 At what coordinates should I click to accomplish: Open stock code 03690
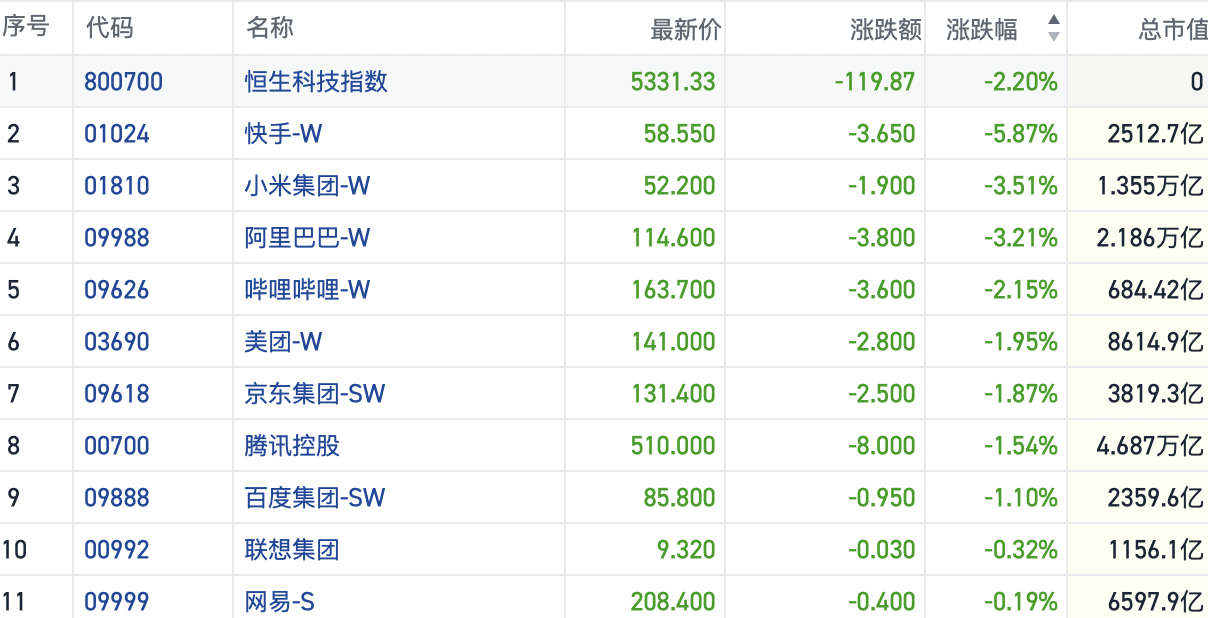coord(117,341)
